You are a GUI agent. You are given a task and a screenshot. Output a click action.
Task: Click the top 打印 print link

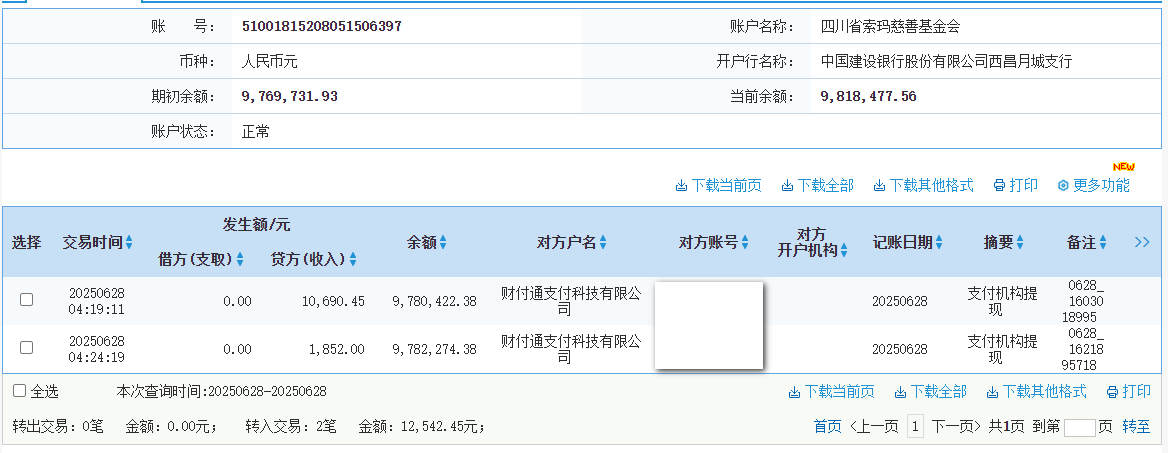tap(1016, 186)
